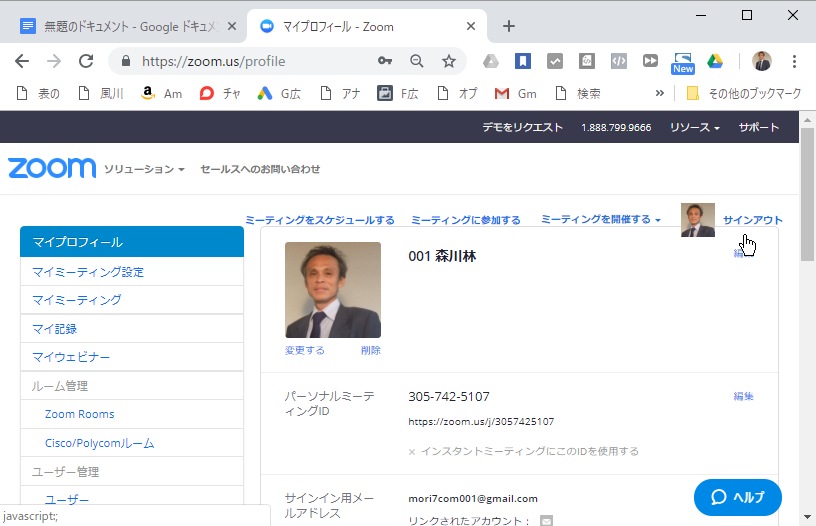Expand the ソリューション dropdown menu
The height and width of the screenshot is (526, 816).
coord(144,170)
